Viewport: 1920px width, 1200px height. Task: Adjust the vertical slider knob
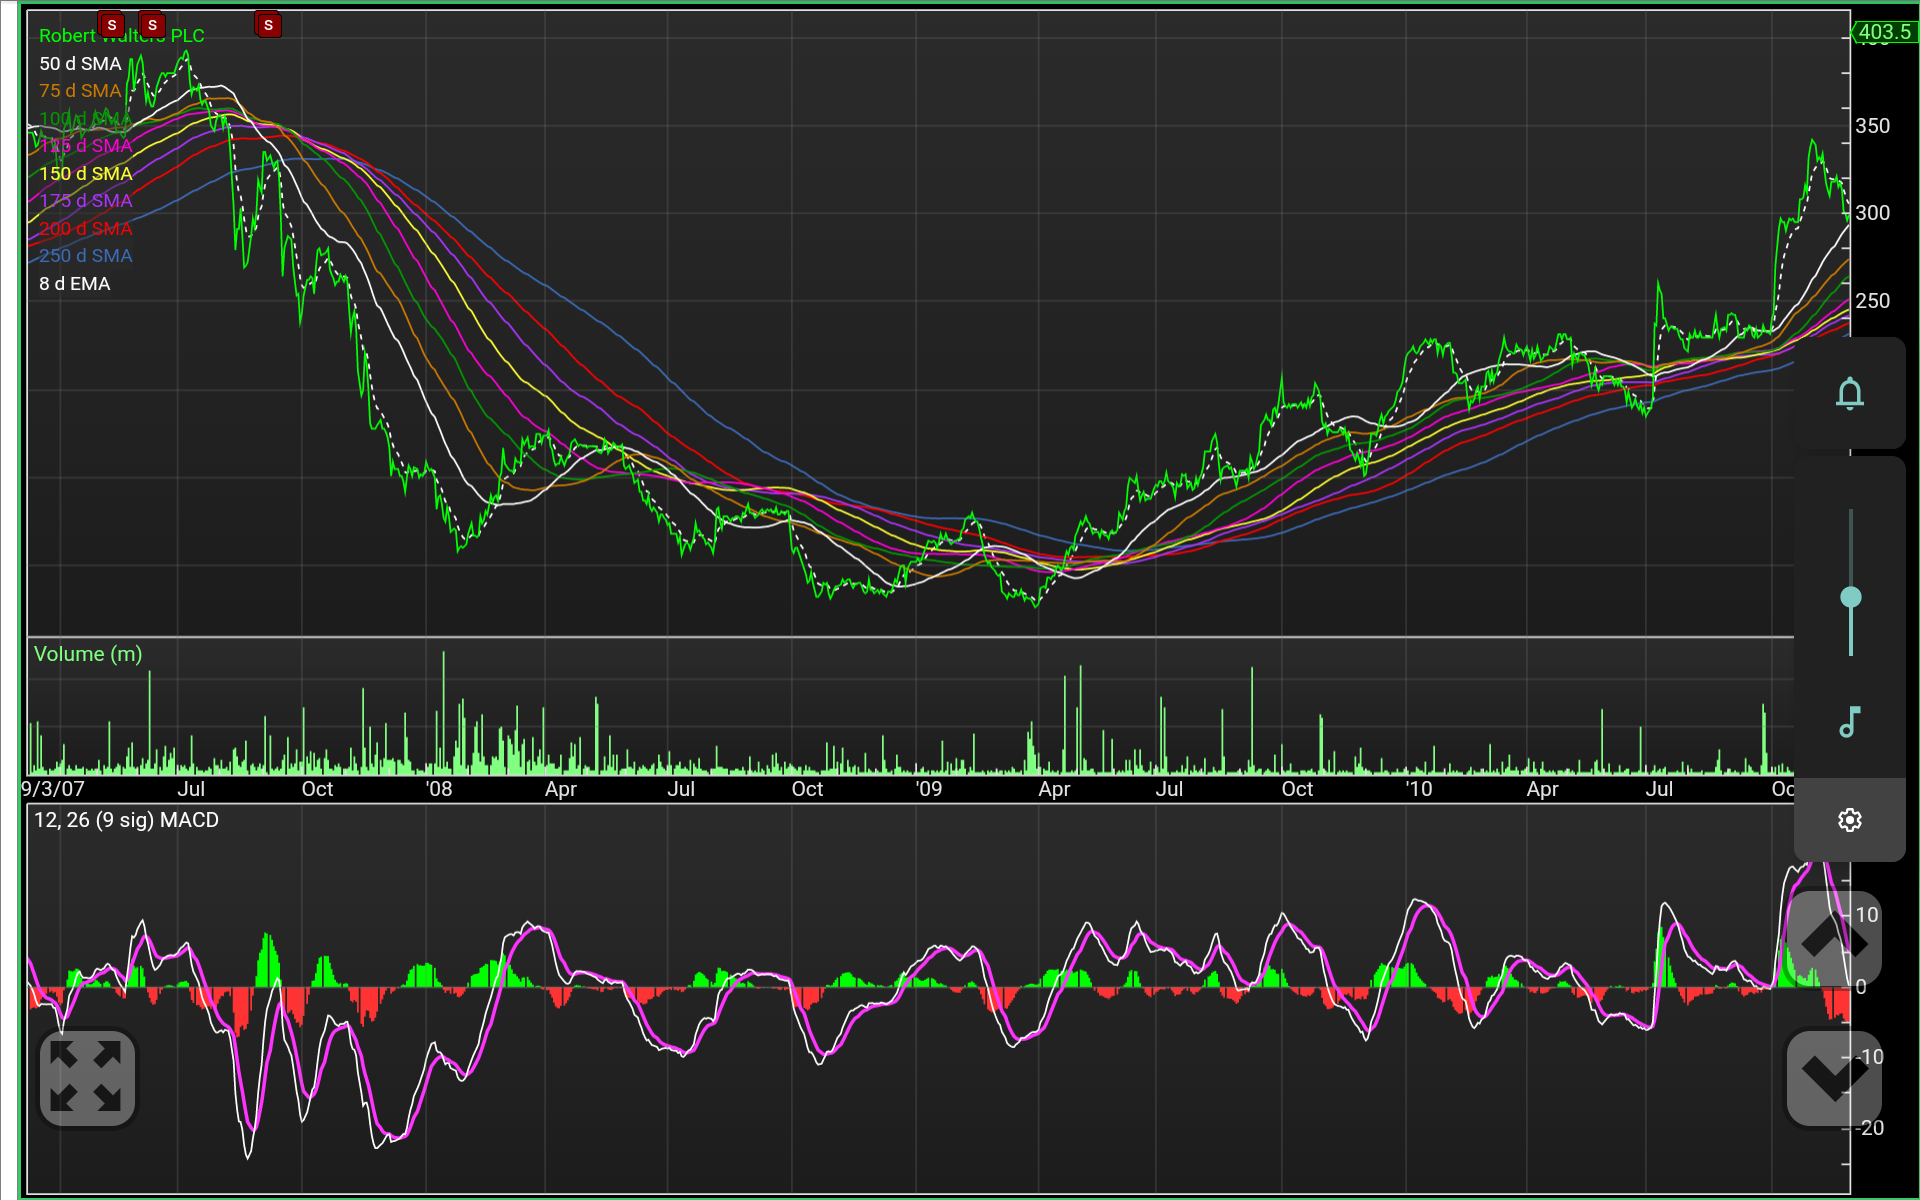click(x=1850, y=597)
